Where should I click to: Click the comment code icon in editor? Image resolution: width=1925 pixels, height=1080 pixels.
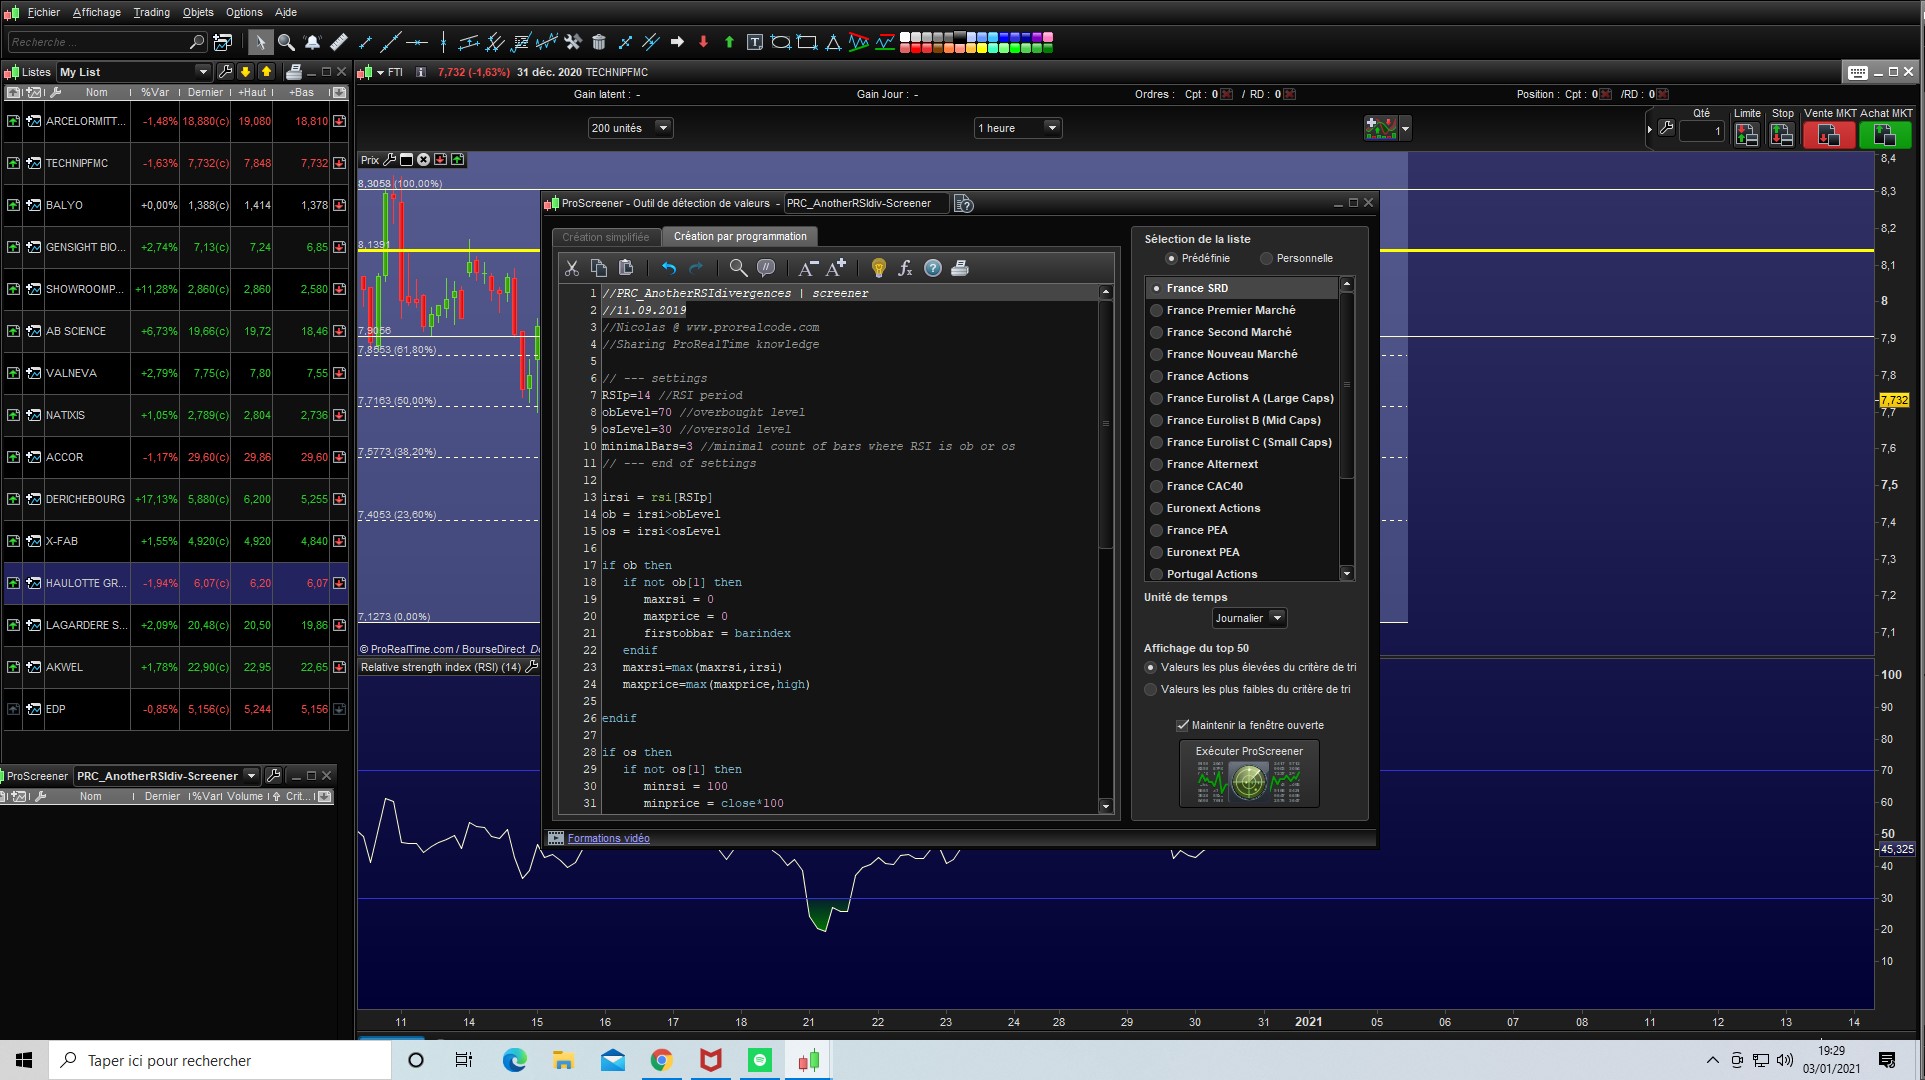pos(766,268)
